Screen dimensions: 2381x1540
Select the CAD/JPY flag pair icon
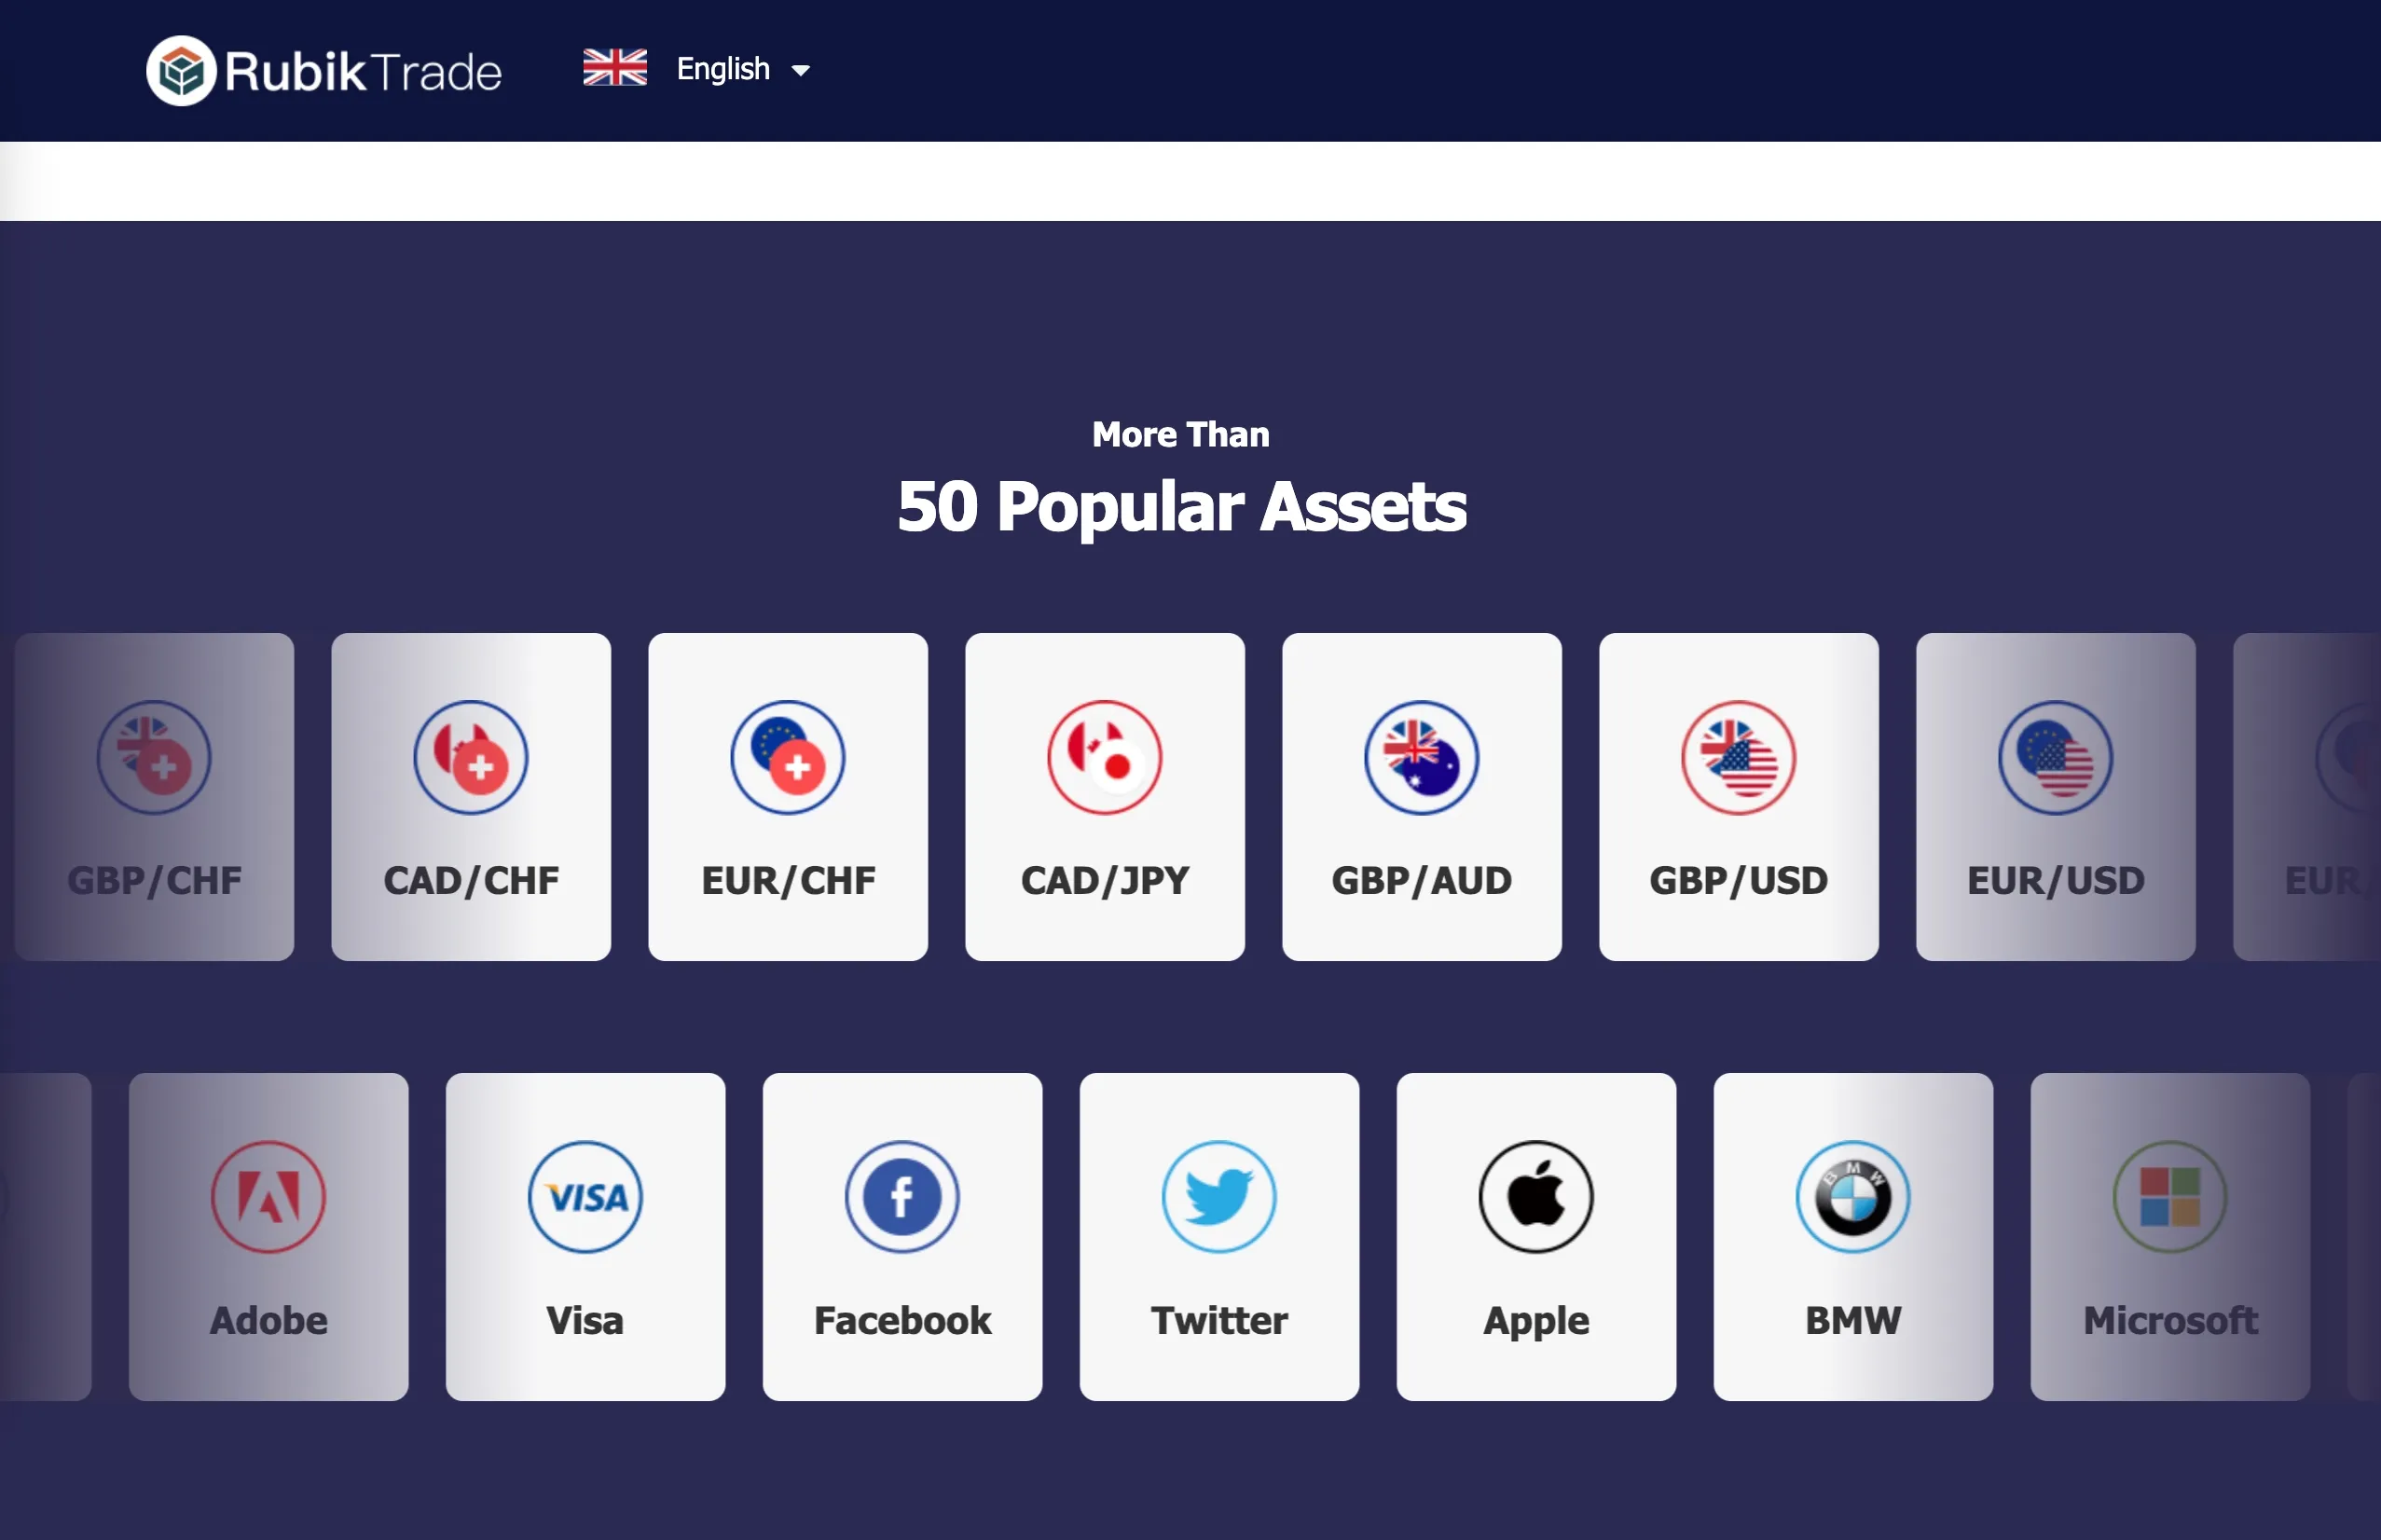pyautogui.click(x=1105, y=757)
